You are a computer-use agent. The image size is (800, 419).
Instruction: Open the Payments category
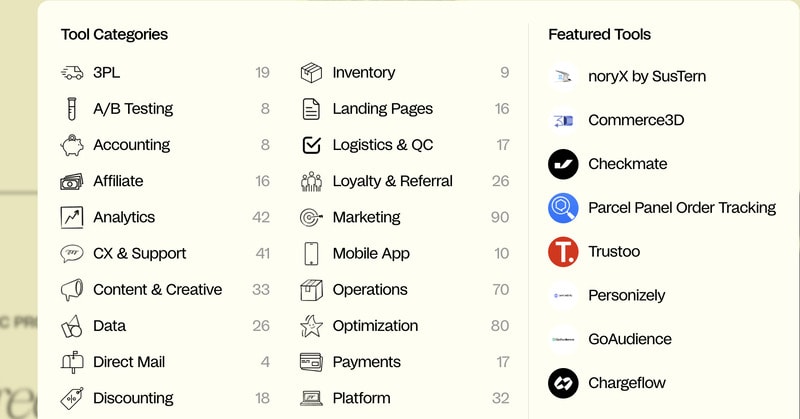(x=366, y=362)
